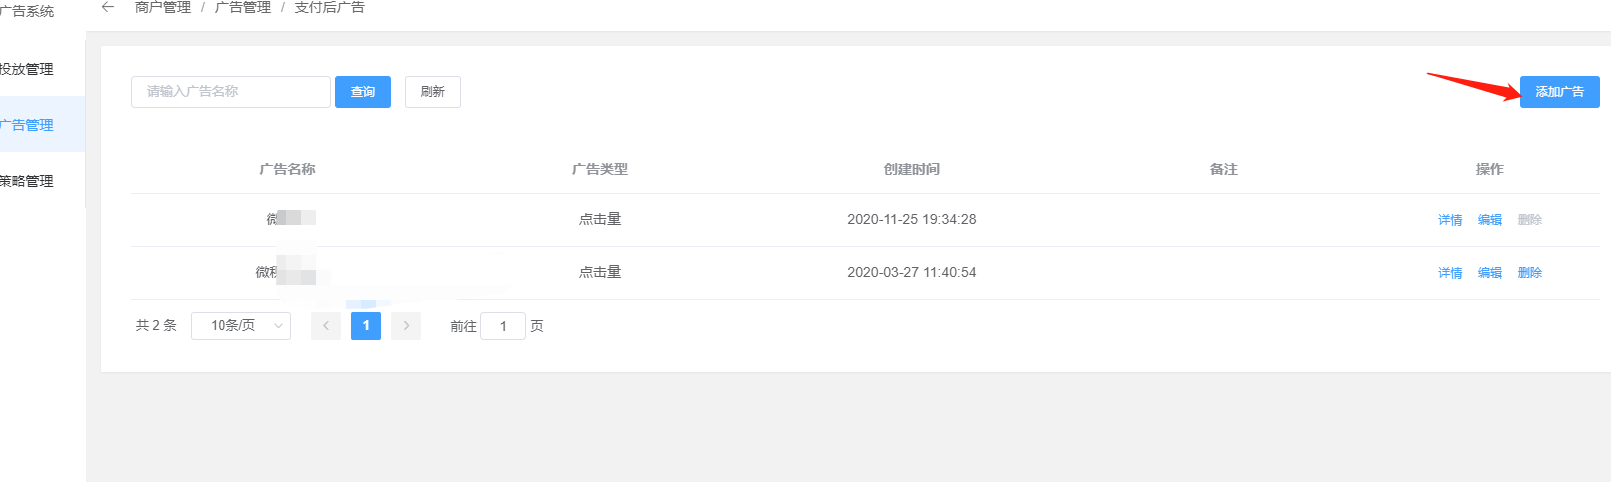
Task: Select page 1 in pagination
Action: [x=366, y=326]
